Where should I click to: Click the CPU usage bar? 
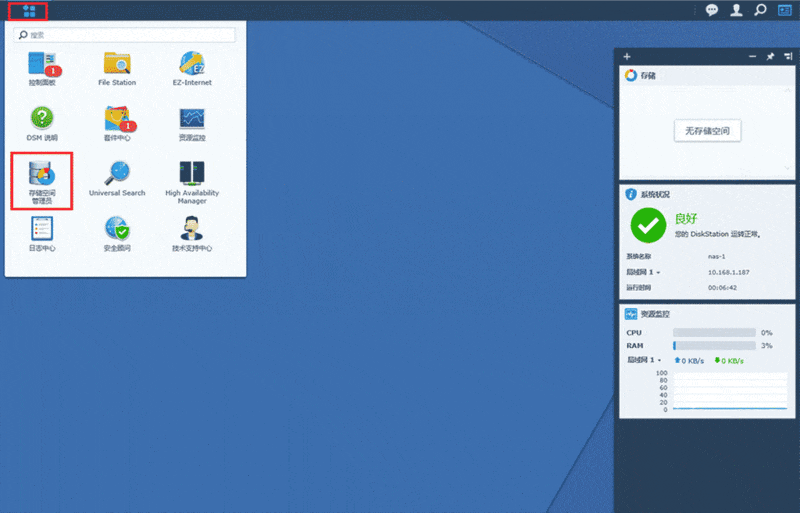point(714,332)
